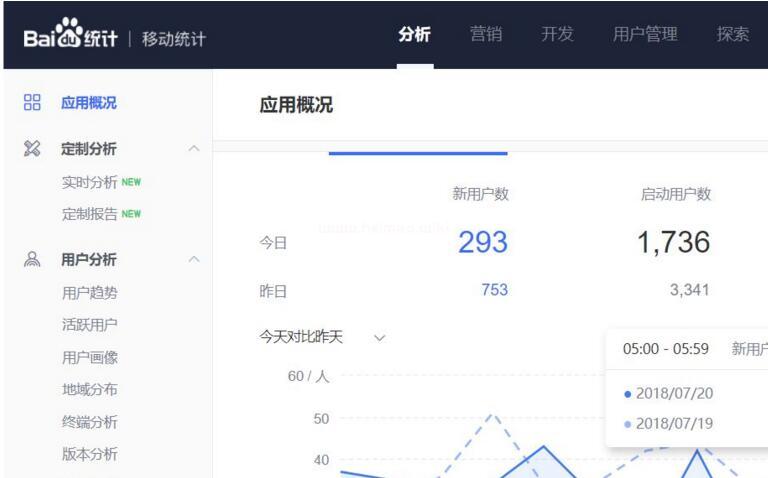Go to the 用户管理 tab
768x478 pixels.
click(x=645, y=34)
